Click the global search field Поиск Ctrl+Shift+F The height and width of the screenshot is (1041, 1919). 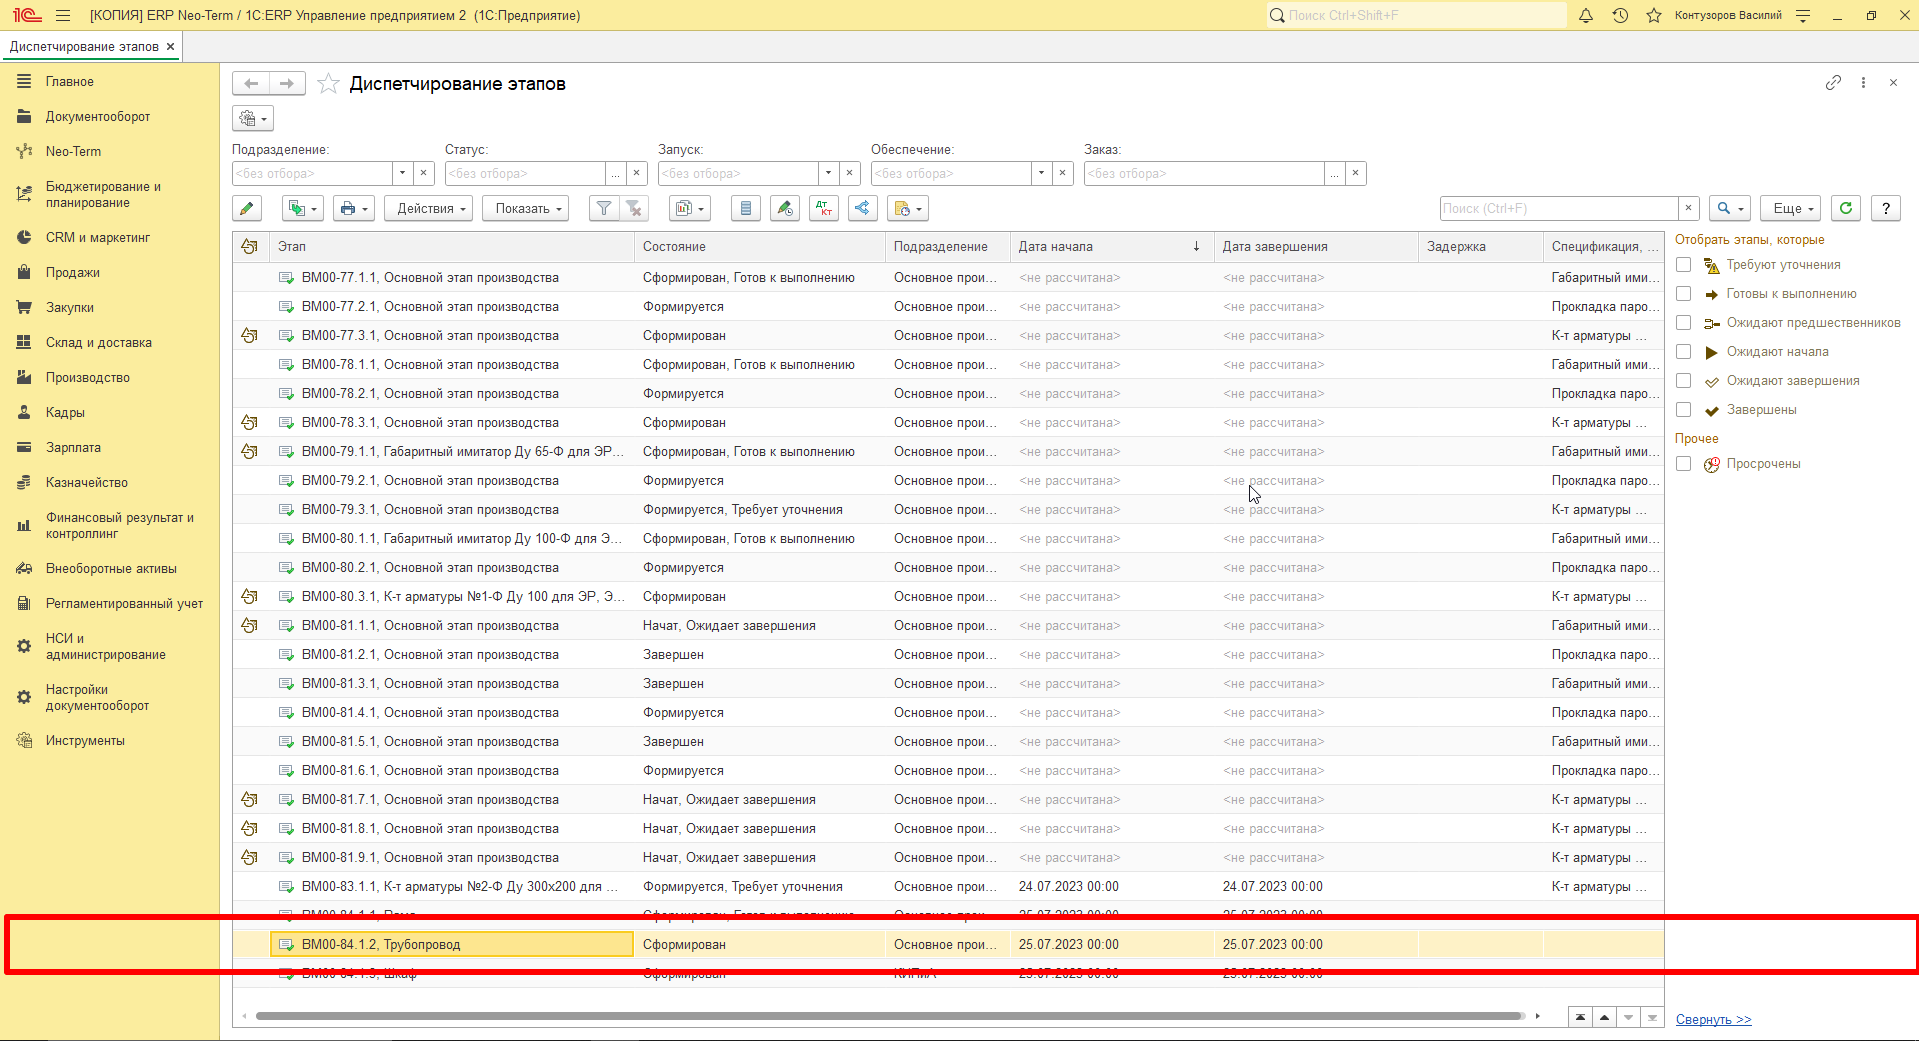tap(1416, 15)
